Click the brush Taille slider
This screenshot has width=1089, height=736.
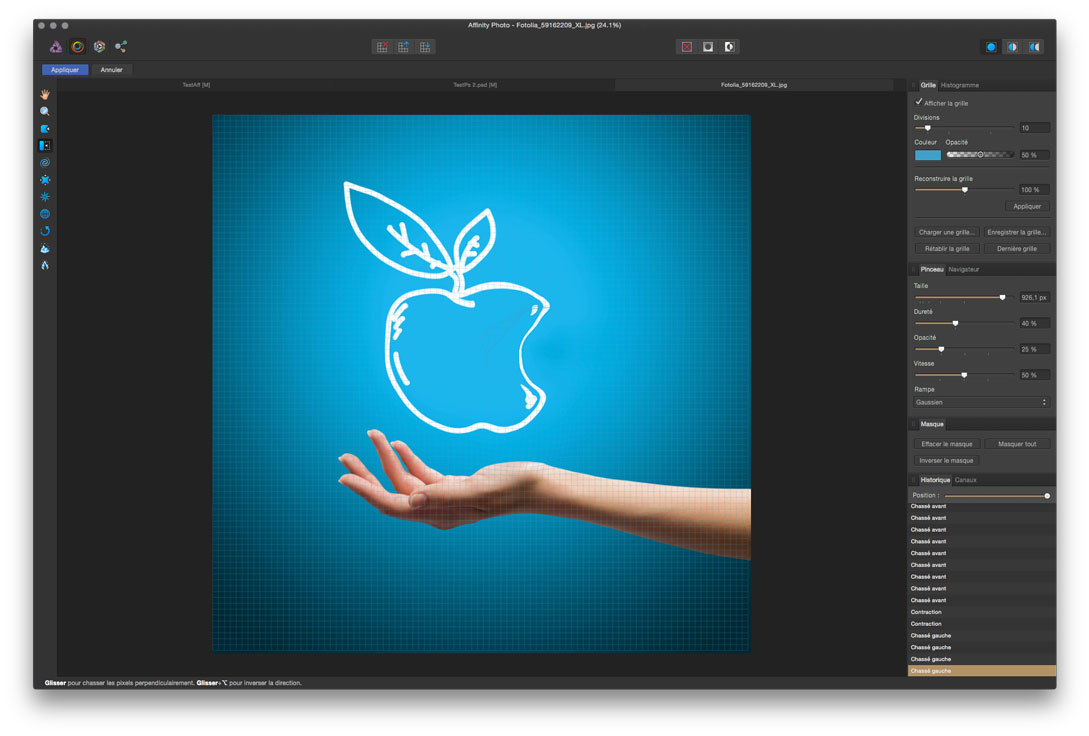click(x=964, y=297)
